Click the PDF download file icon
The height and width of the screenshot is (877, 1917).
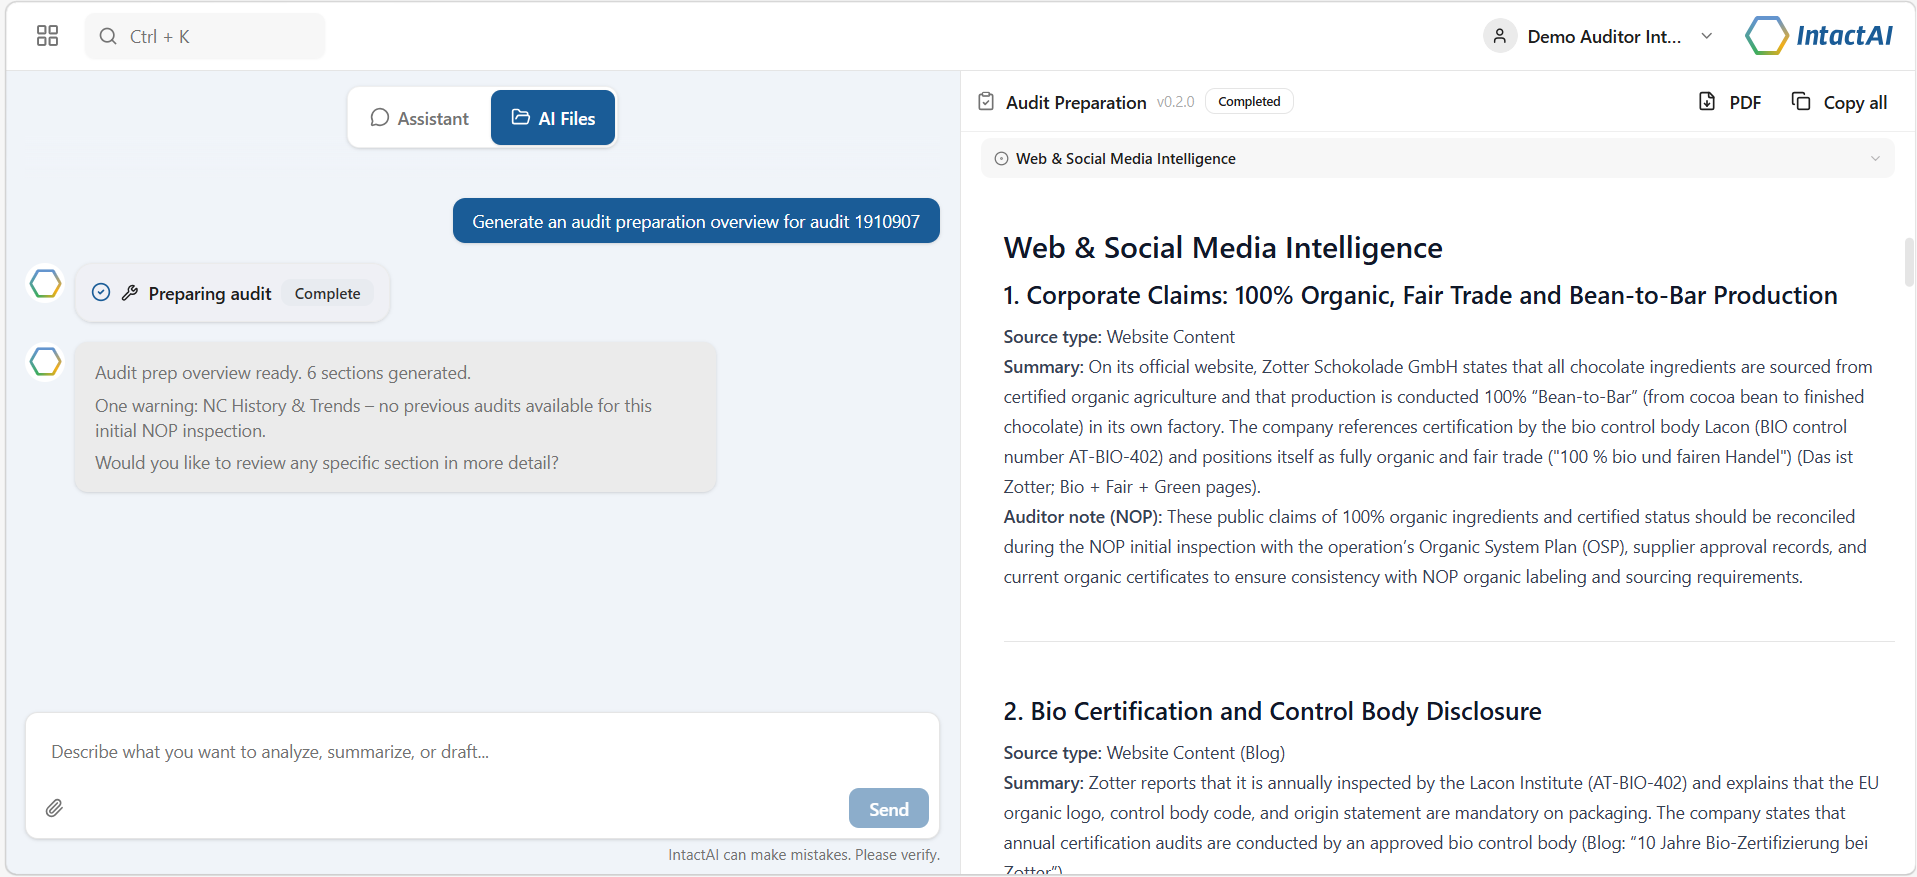click(x=1707, y=101)
